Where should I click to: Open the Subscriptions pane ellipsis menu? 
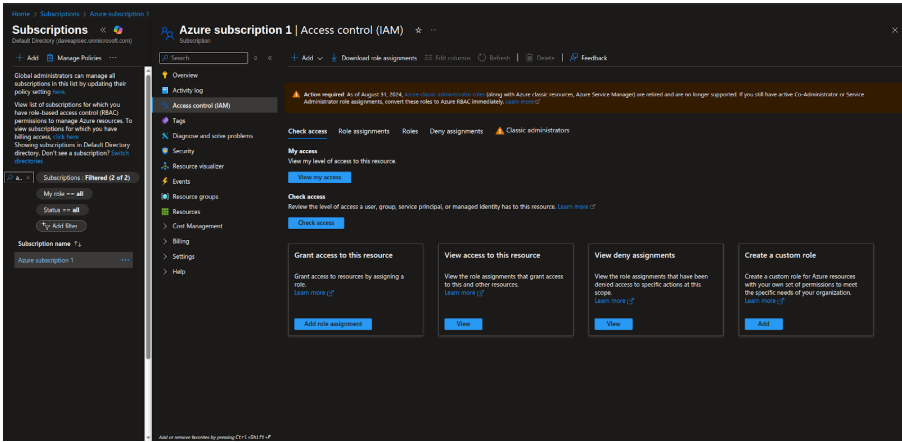[113, 58]
